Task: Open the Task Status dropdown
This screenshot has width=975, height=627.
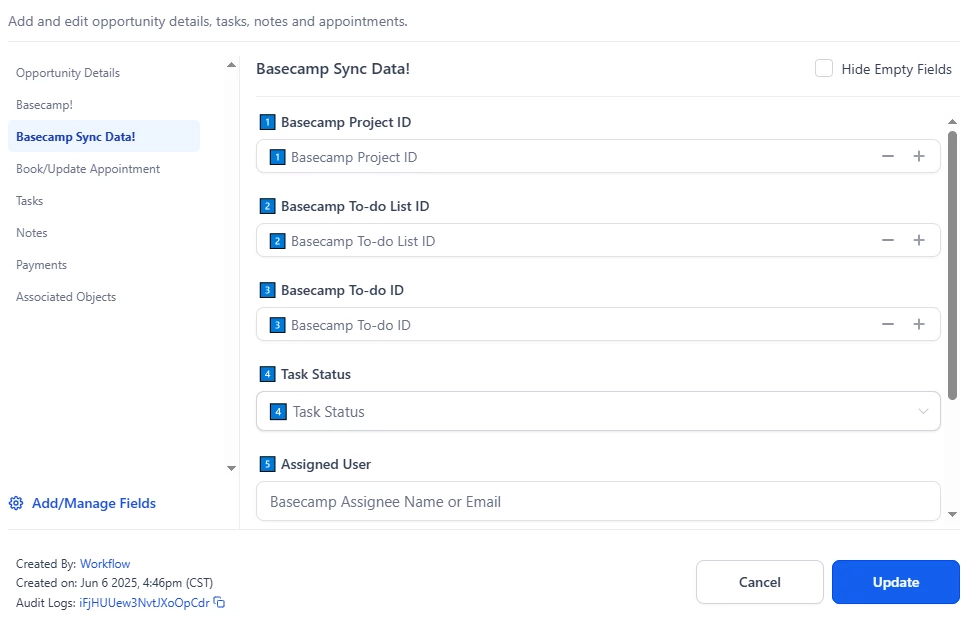Action: pos(598,411)
